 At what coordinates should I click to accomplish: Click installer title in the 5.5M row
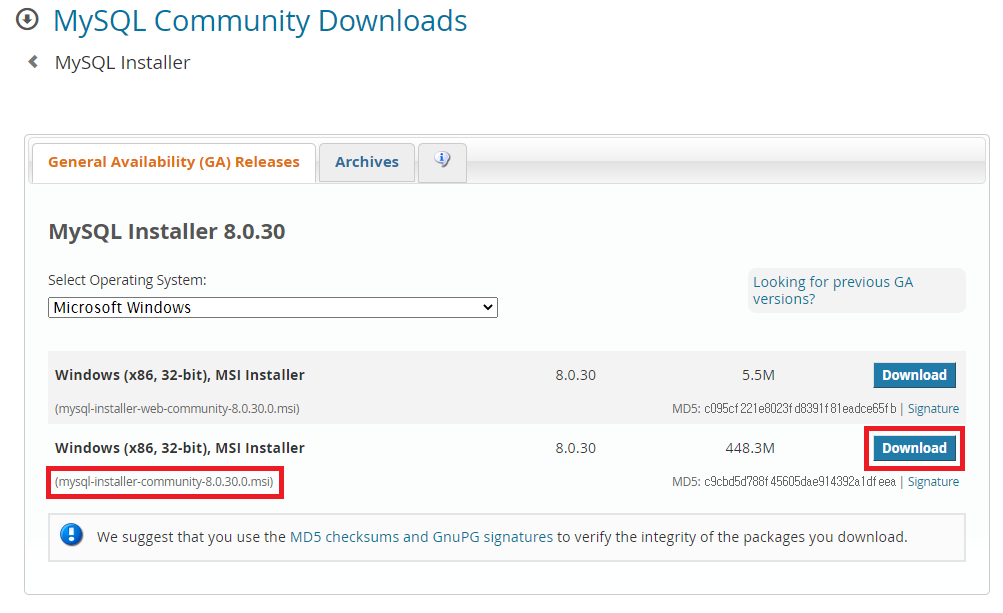point(180,375)
